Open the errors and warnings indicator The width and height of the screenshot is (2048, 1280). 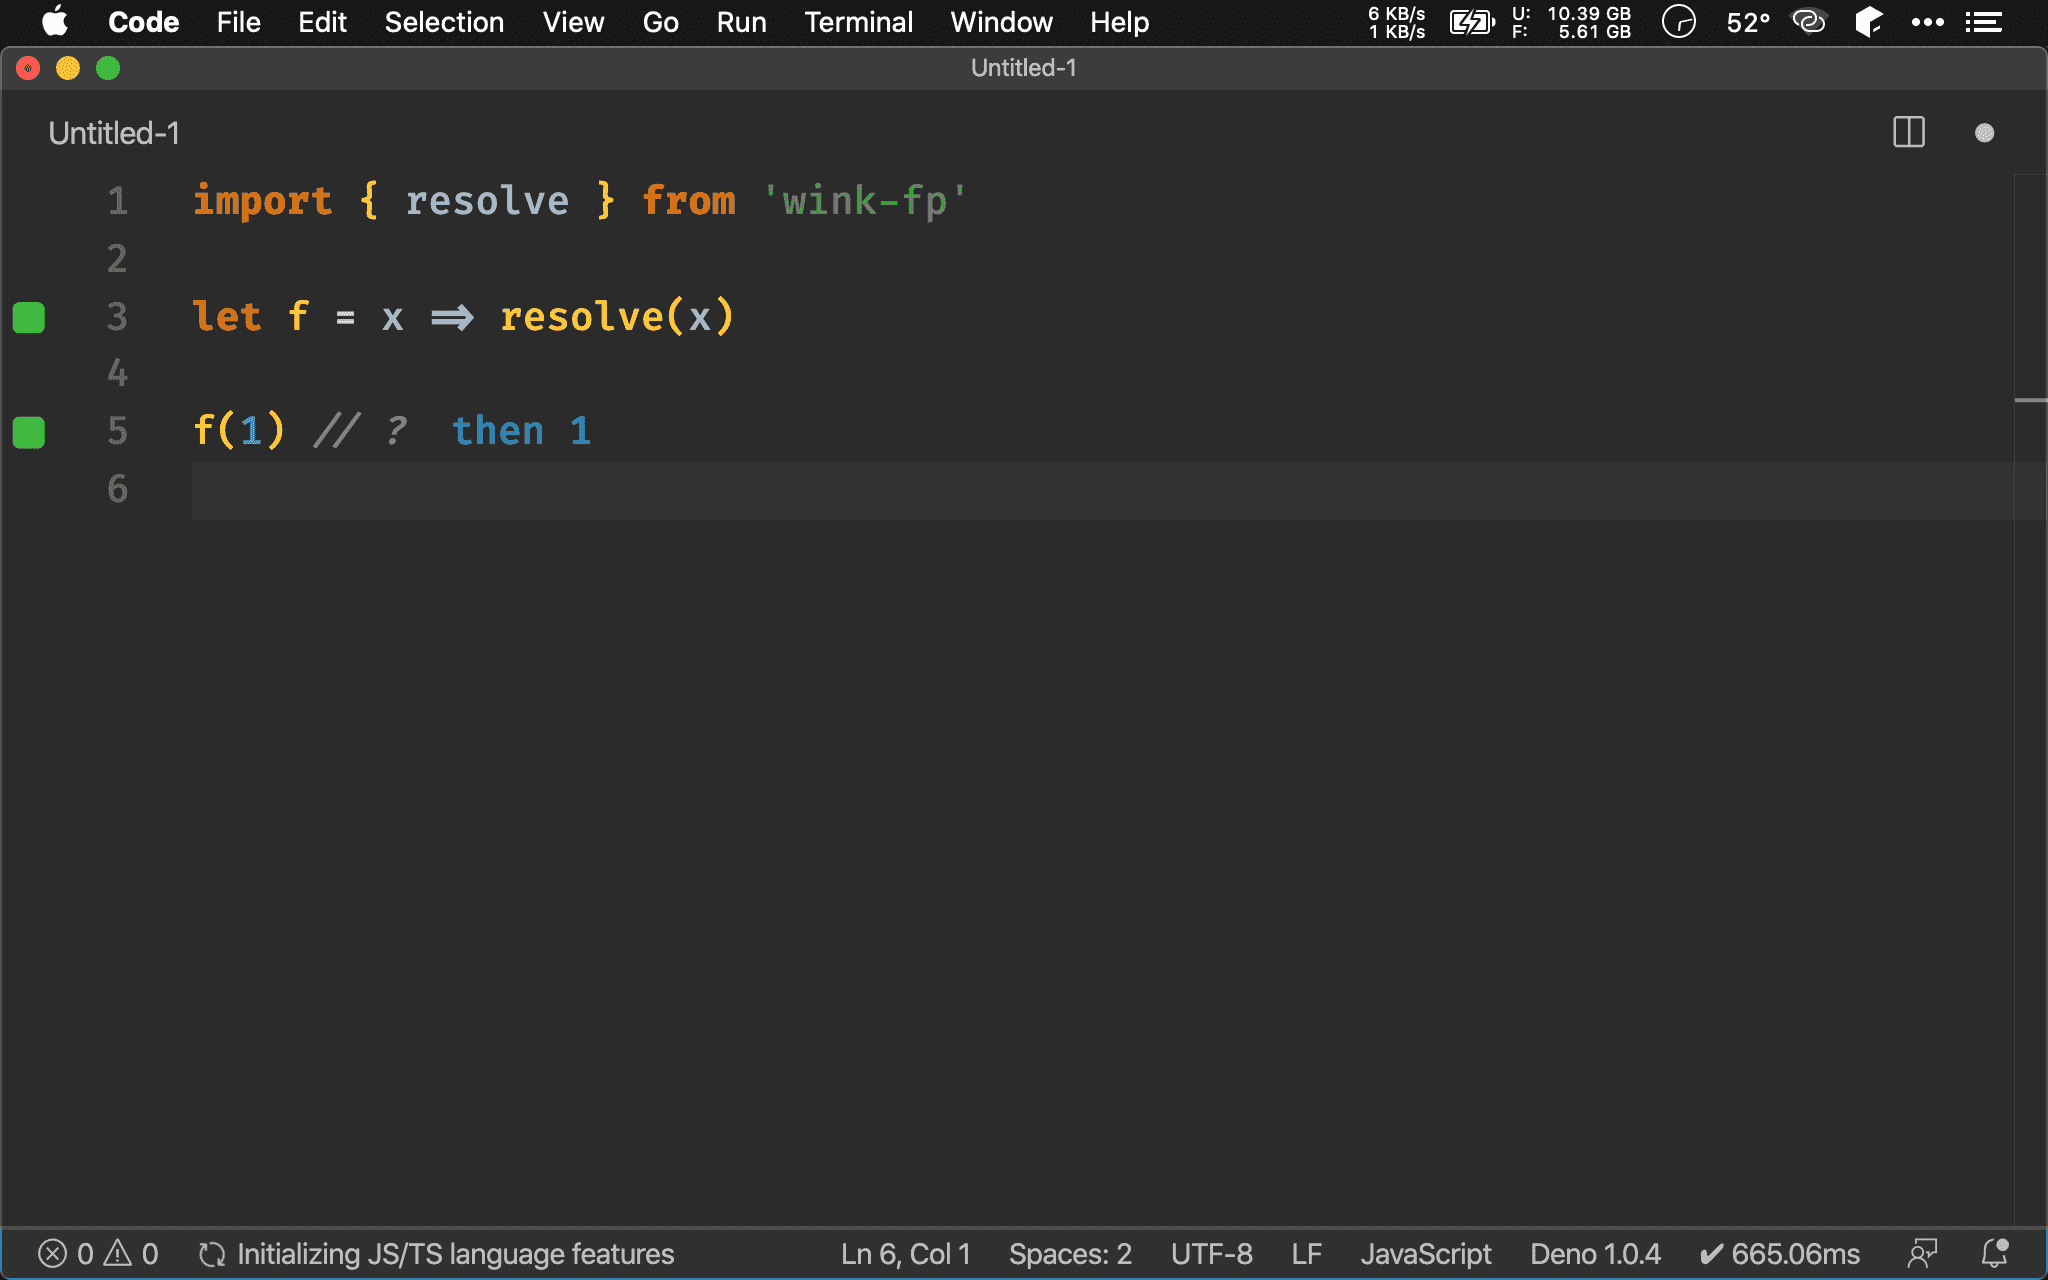point(98,1254)
